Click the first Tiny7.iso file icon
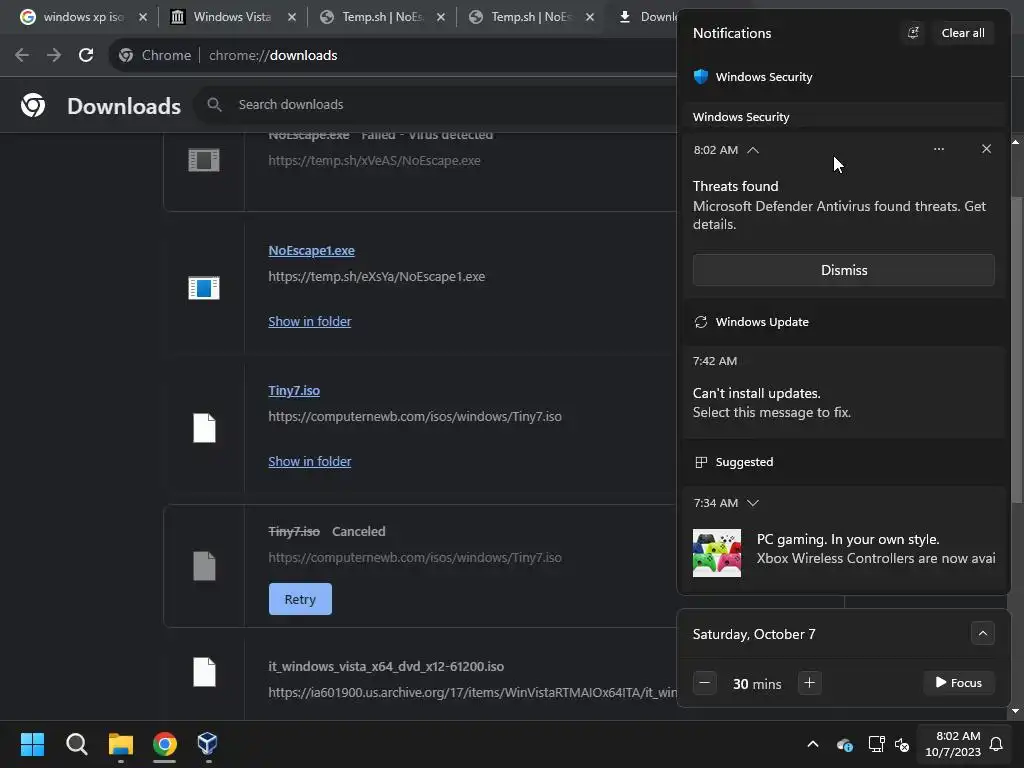 point(204,428)
